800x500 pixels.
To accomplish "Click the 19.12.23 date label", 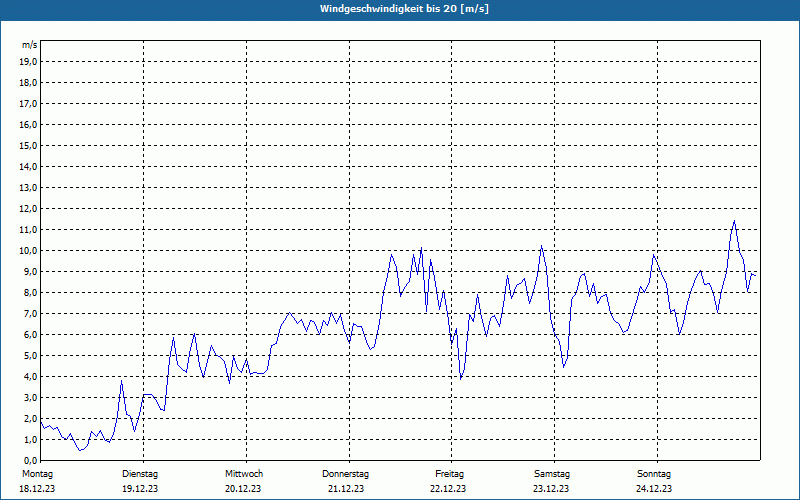I will click(x=140, y=489).
